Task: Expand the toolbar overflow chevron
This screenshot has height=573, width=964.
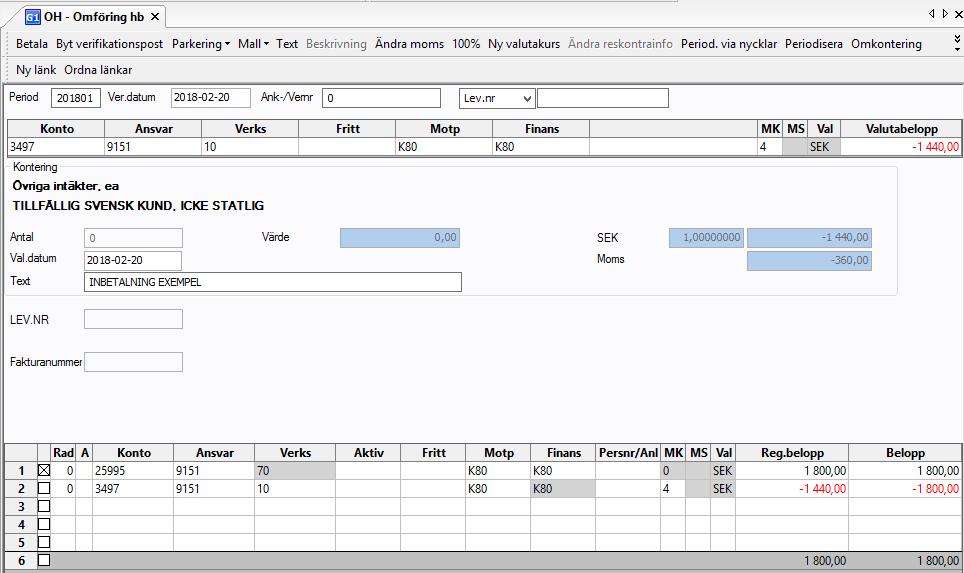Action: (x=957, y=43)
